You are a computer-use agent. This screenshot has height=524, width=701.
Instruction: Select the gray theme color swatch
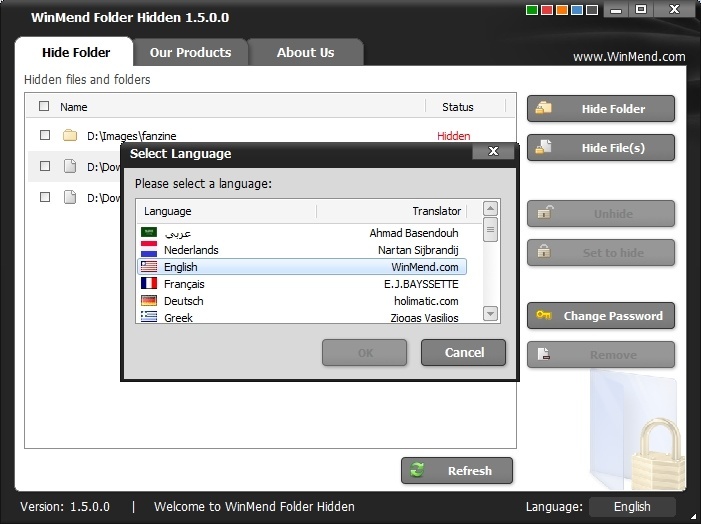pyautogui.click(x=592, y=10)
